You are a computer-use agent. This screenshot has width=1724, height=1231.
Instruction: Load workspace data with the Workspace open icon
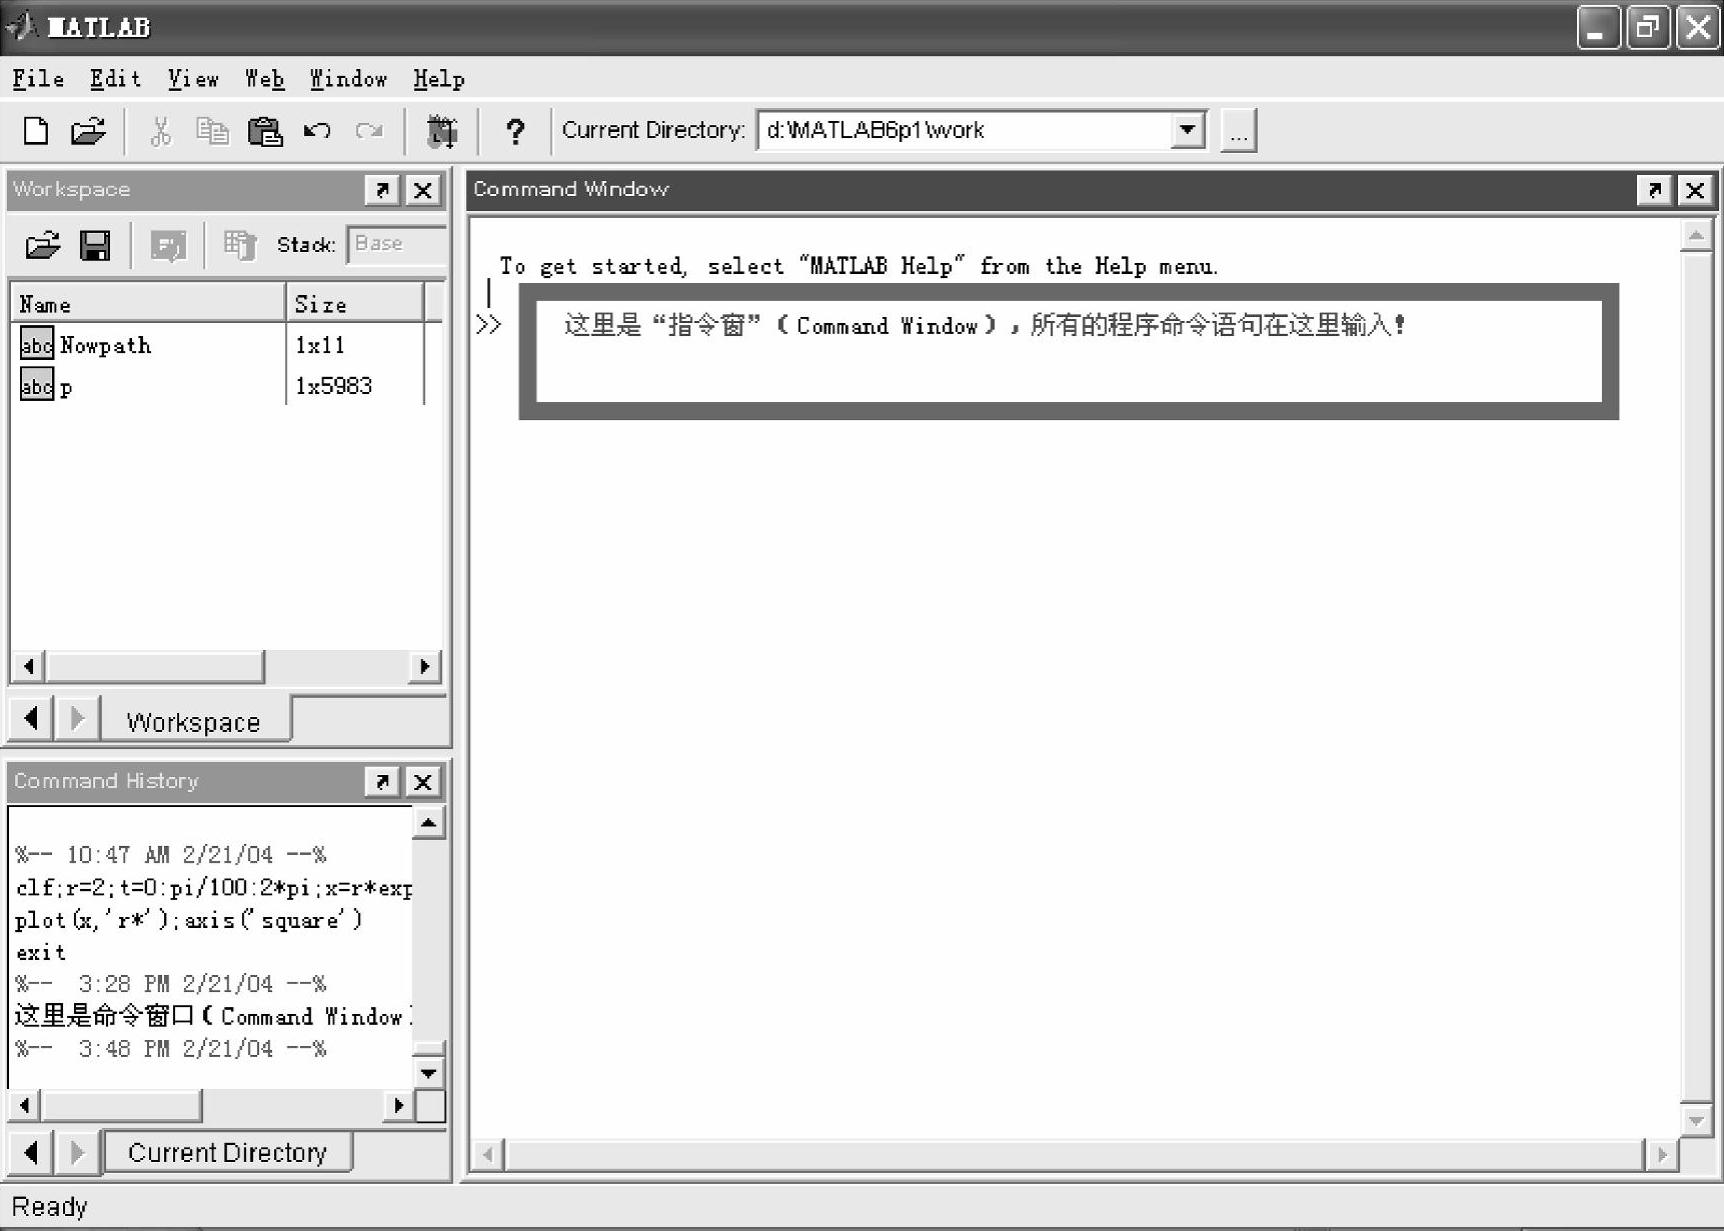click(x=43, y=245)
